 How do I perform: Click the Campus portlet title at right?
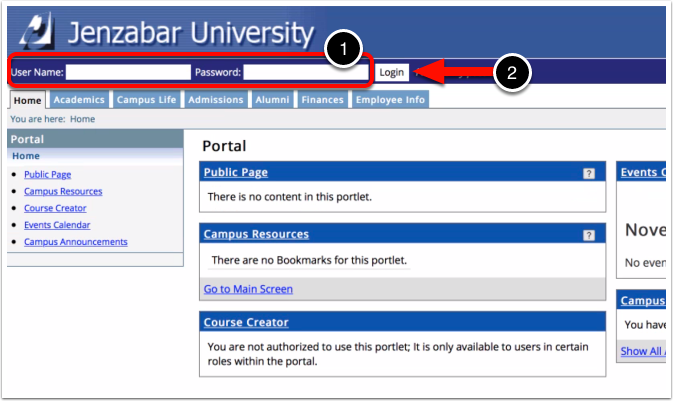coord(643,301)
